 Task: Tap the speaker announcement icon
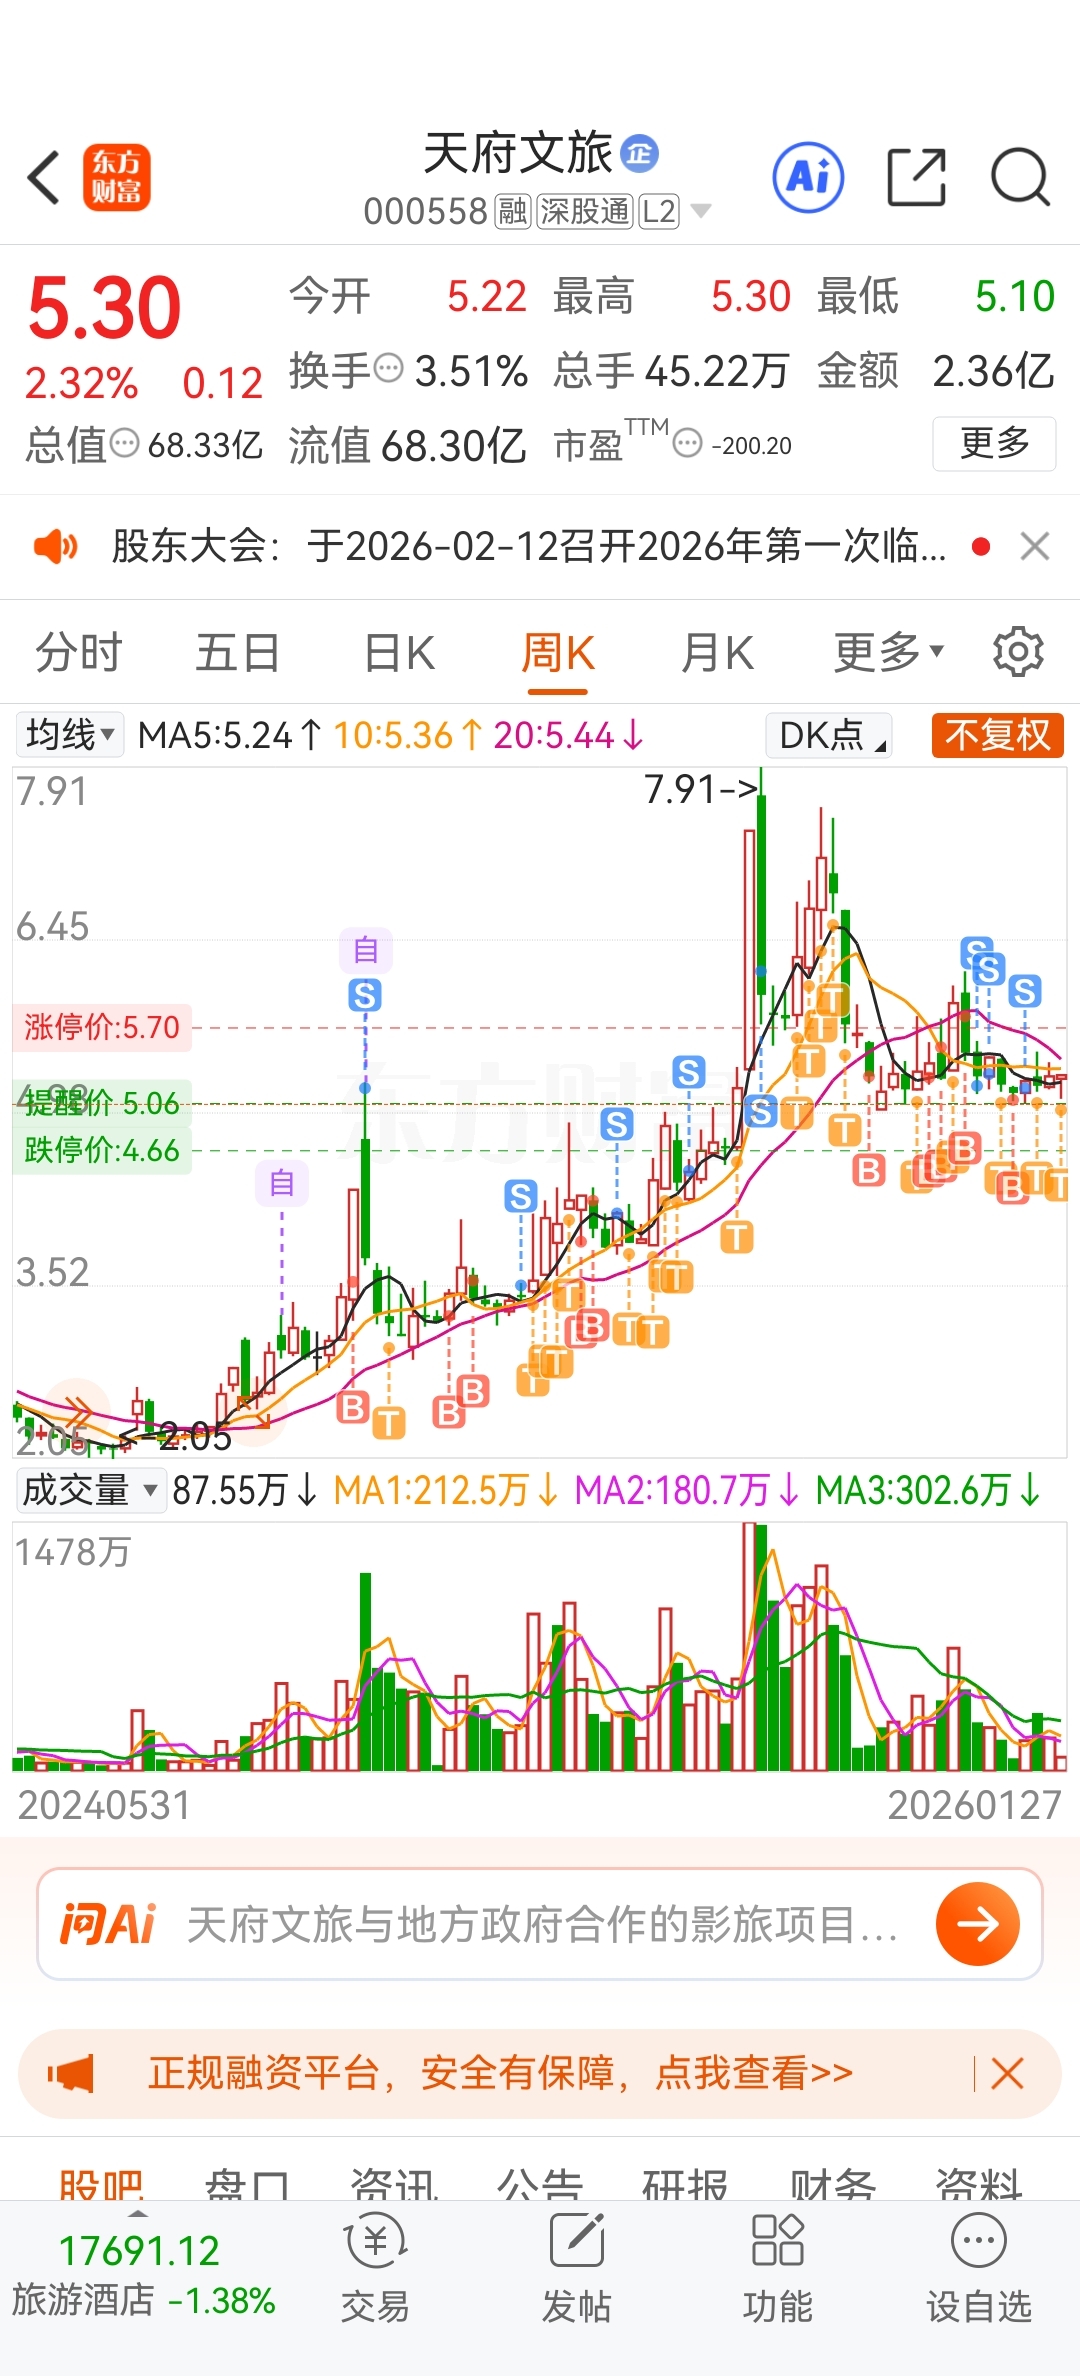(x=56, y=547)
